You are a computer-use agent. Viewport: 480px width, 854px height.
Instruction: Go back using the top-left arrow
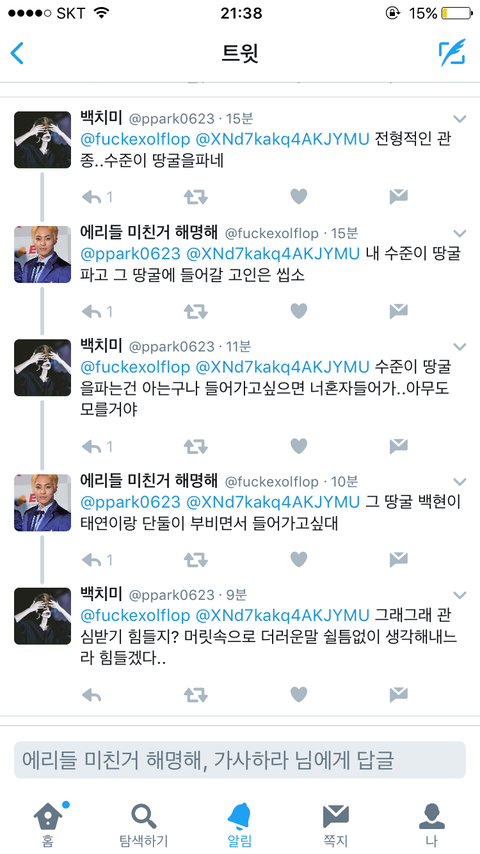click(x=17, y=53)
